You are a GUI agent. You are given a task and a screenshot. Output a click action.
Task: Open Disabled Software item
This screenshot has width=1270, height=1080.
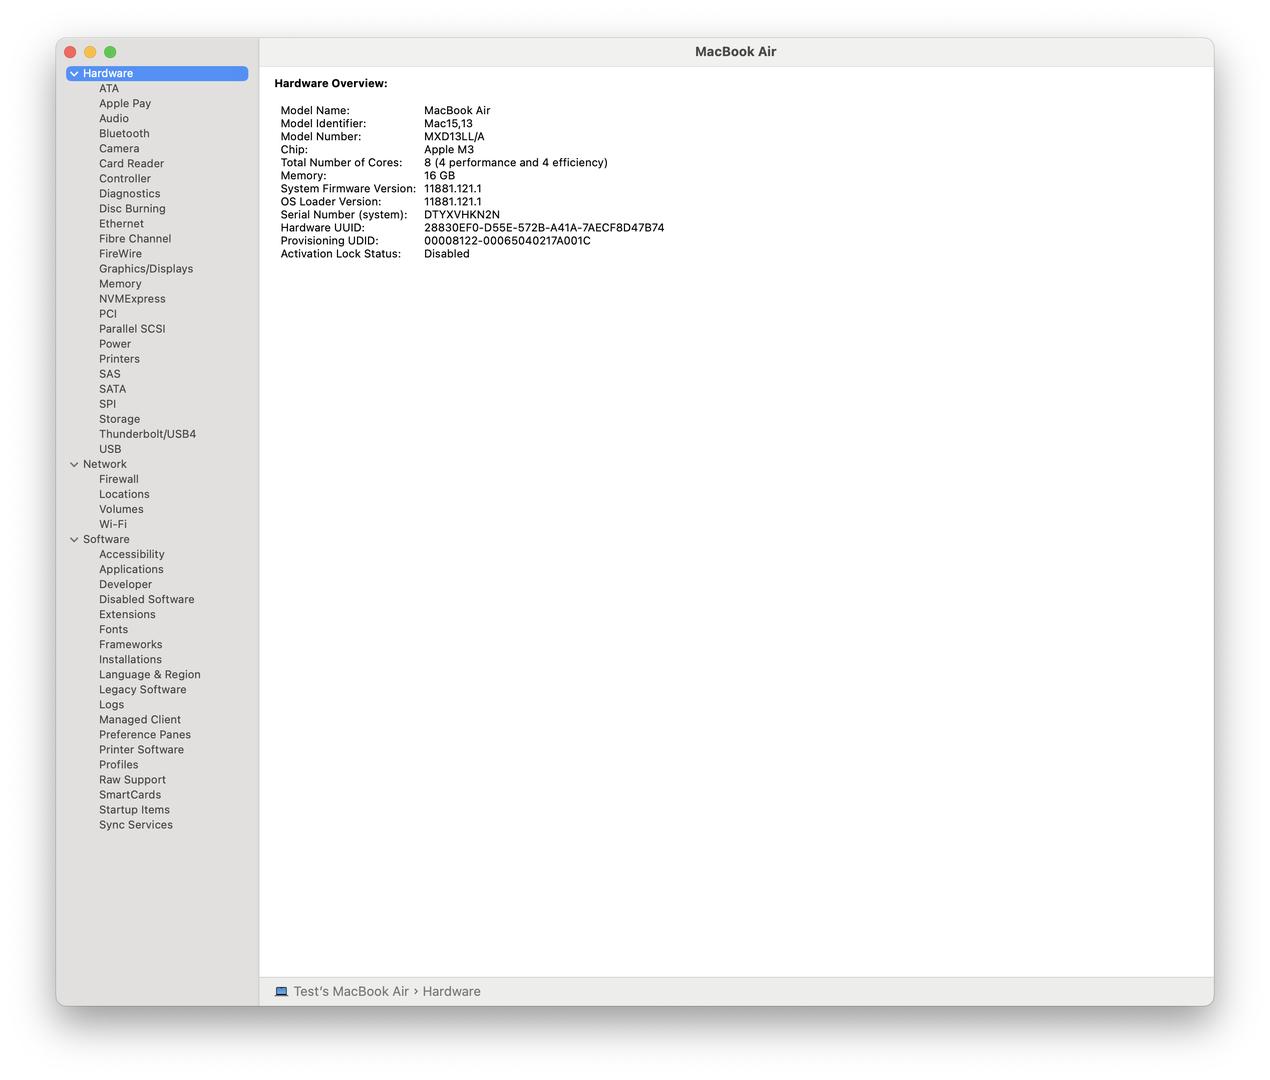(147, 600)
